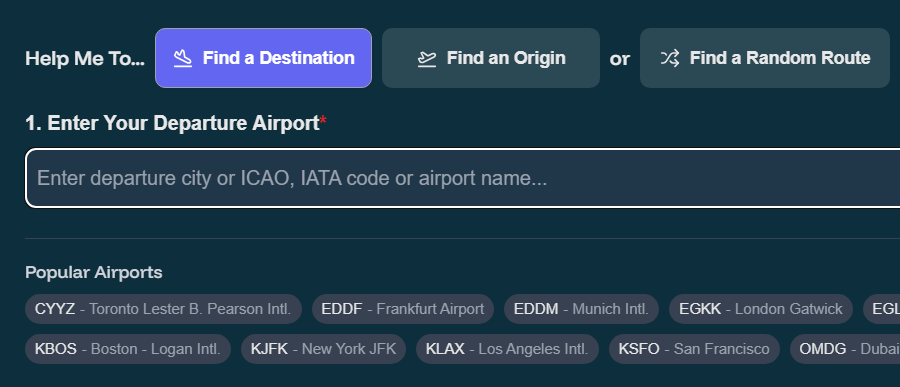900x387 pixels.
Task: Choose EDDM Munich Intl. airport chip
Action: [581, 309]
